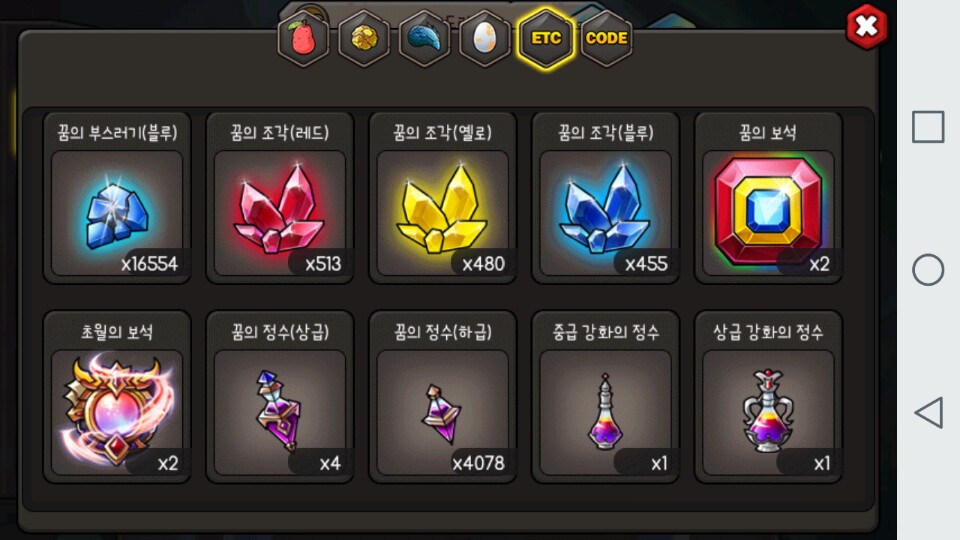
Task: Pick the blue crystal 꿈의 조각(블루) x455
Action: [x=606, y=198]
